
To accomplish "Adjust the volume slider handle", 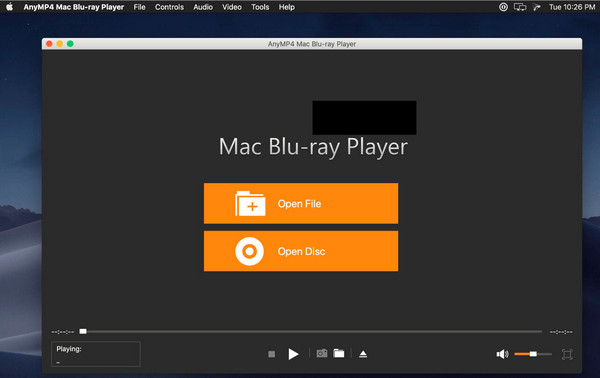I will 533,354.
